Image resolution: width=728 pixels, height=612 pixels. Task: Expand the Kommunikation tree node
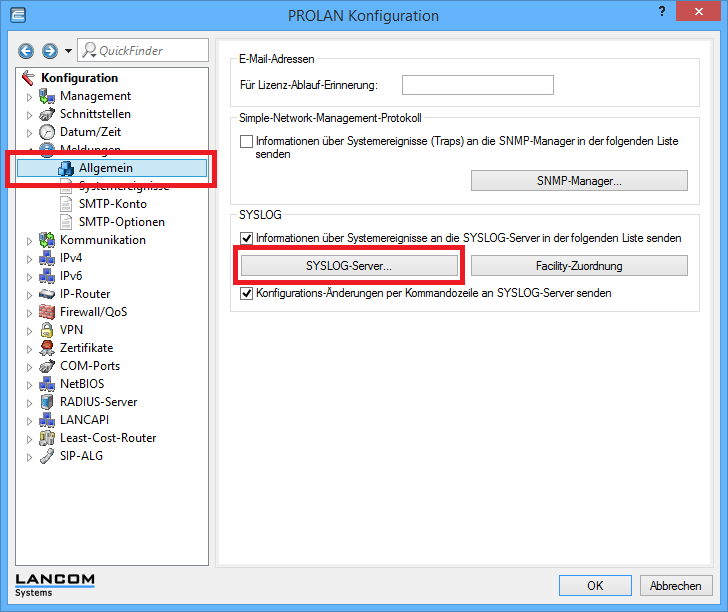29,241
